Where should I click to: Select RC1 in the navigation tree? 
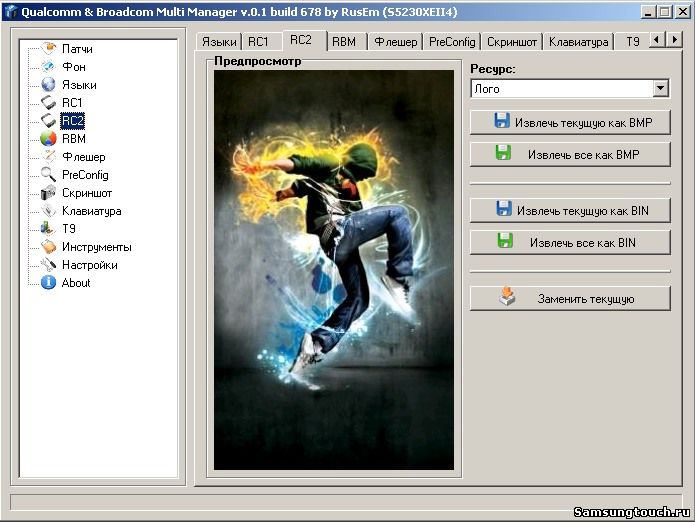coord(72,103)
